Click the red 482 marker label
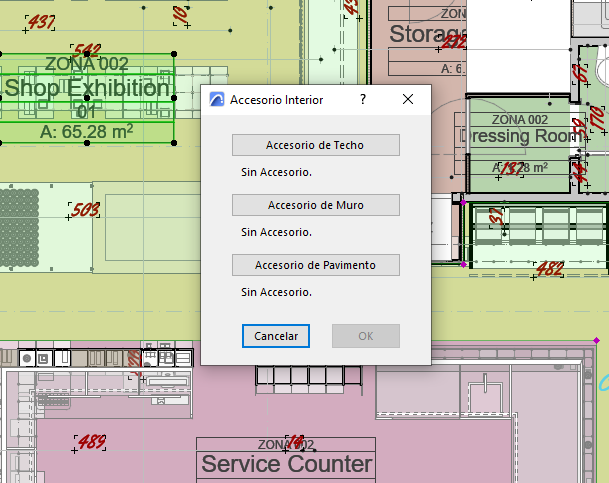The image size is (609, 483). tap(549, 268)
